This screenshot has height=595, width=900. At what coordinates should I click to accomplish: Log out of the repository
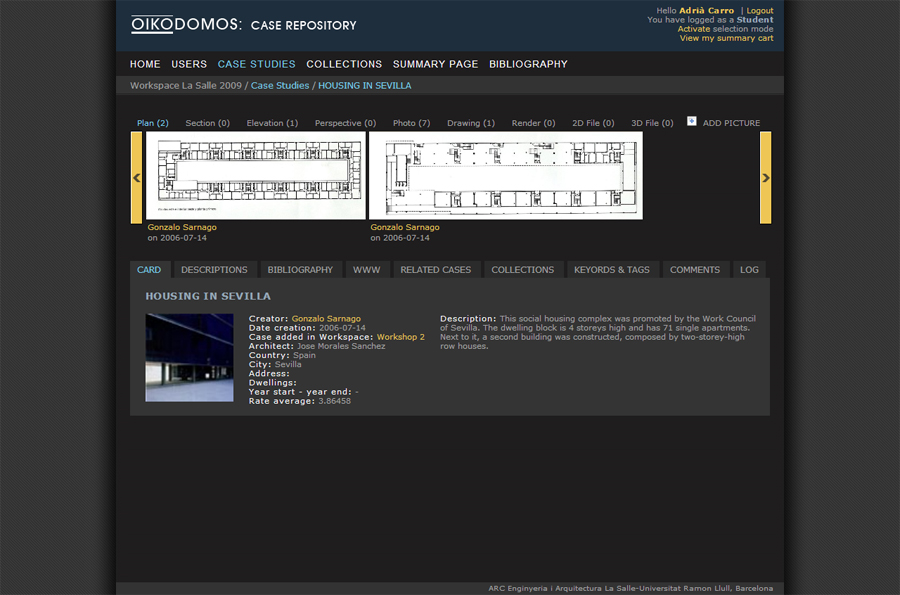click(759, 11)
